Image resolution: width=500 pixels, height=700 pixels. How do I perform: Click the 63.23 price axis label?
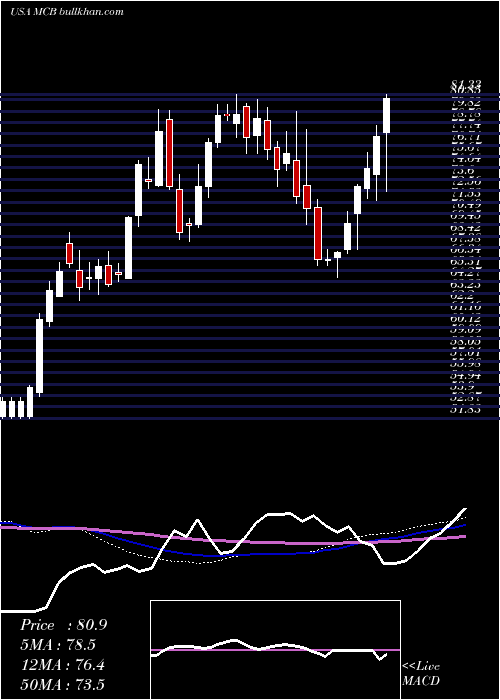click(x=465, y=284)
